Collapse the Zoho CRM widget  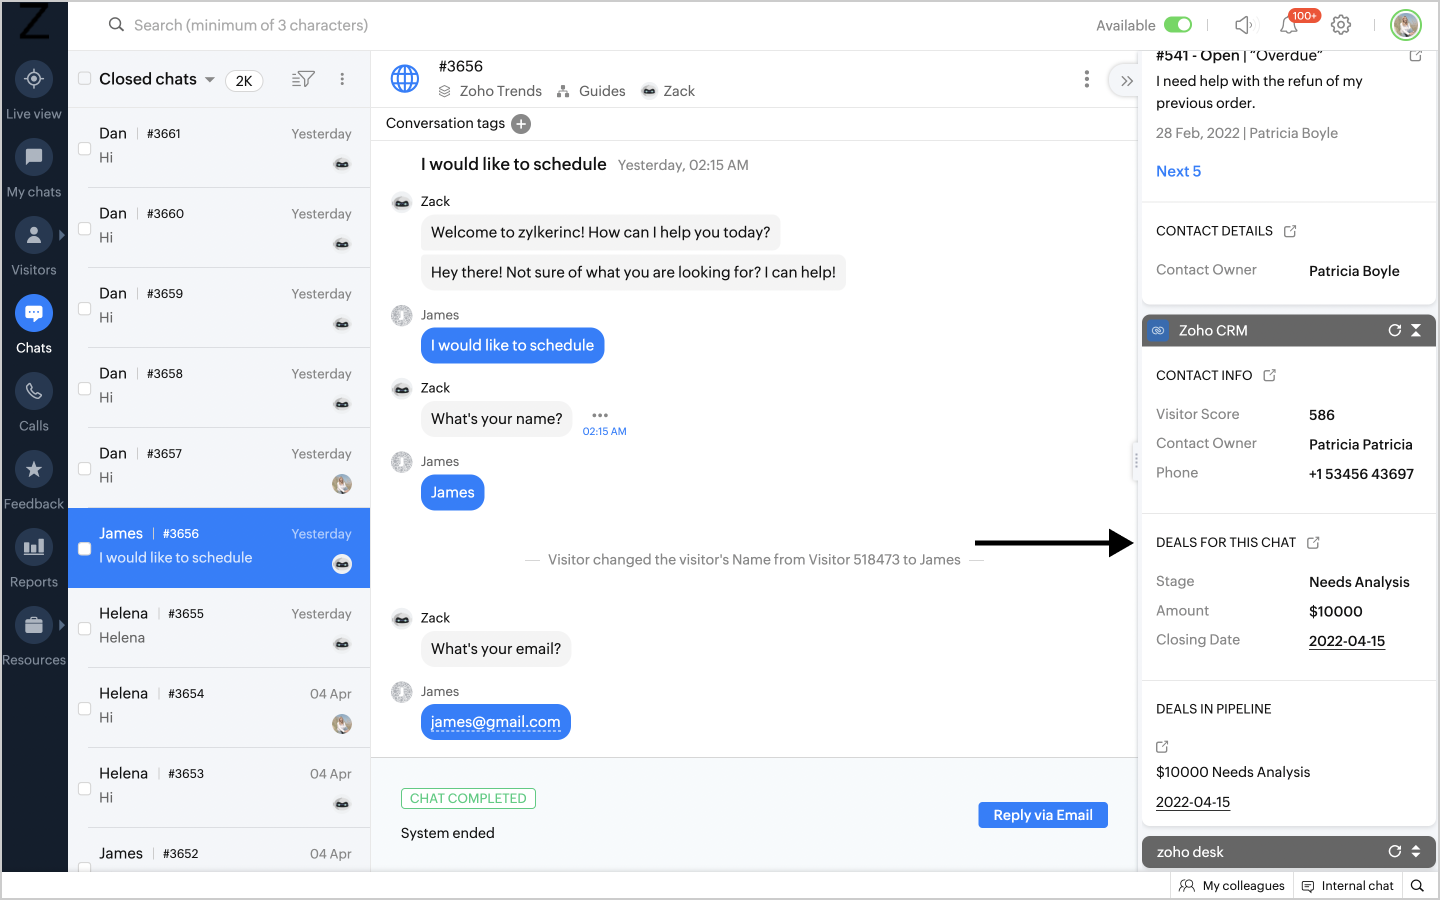point(1416,330)
